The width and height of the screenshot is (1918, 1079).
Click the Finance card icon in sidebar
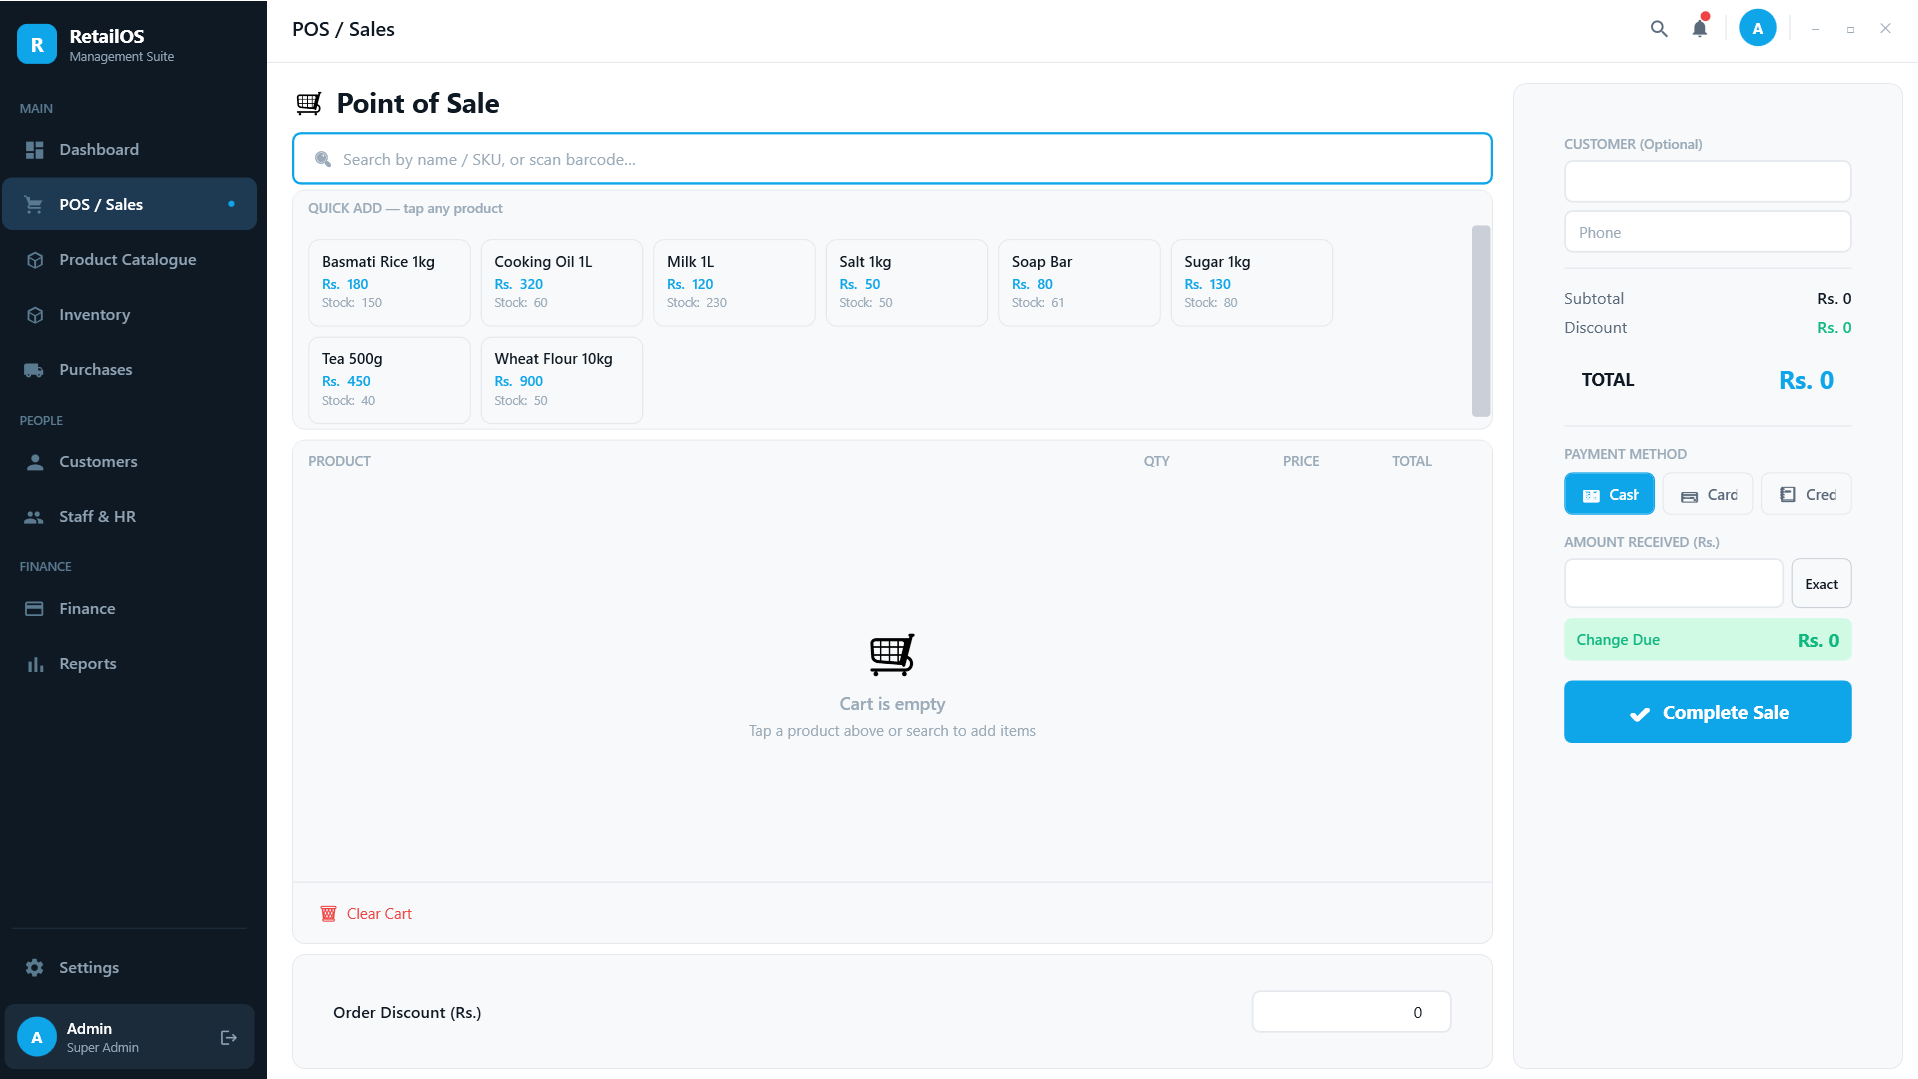[x=34, y=608]
